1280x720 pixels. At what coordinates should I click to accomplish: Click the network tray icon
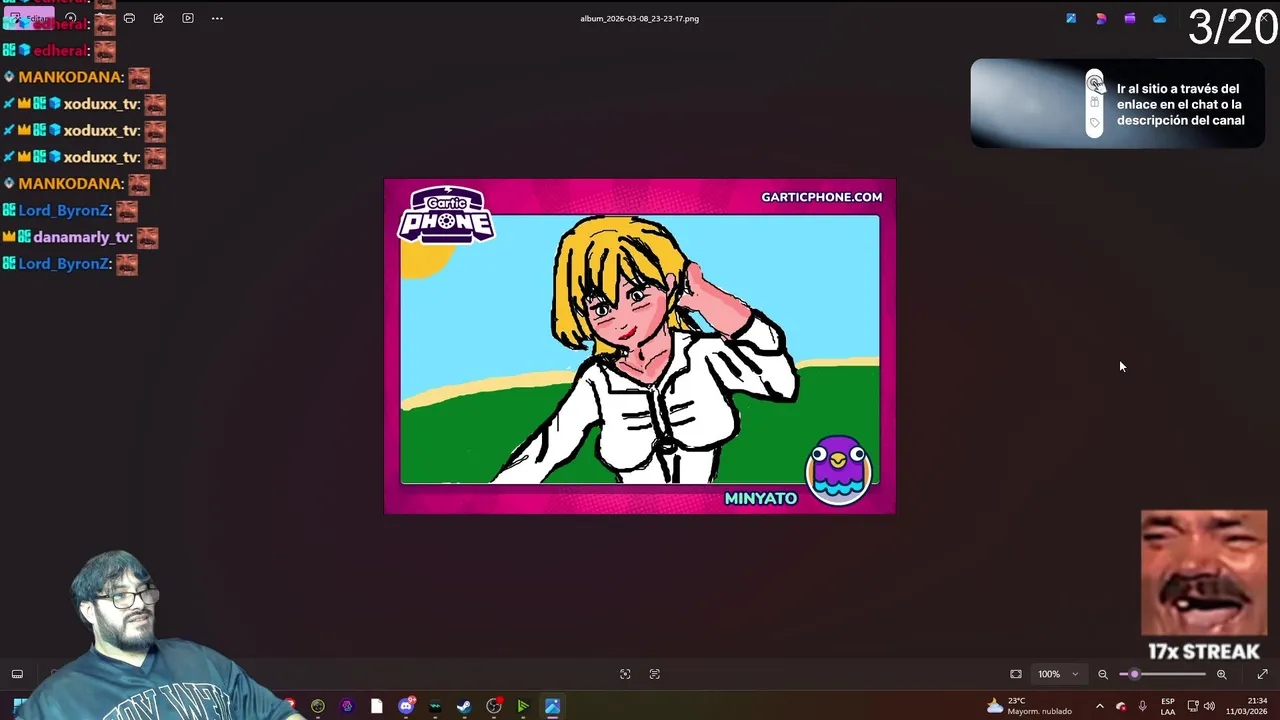[1192, 706]
